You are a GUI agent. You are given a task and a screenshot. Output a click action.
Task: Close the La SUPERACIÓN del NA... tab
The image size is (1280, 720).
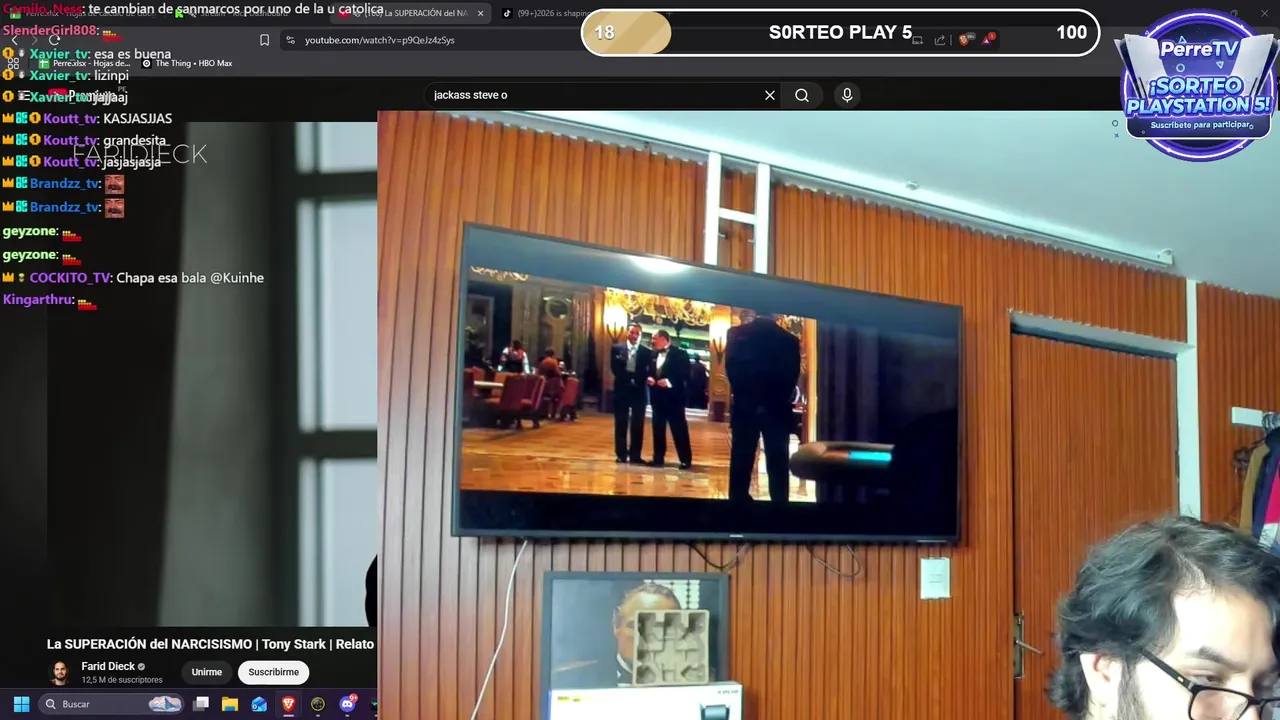pos(480,13)
